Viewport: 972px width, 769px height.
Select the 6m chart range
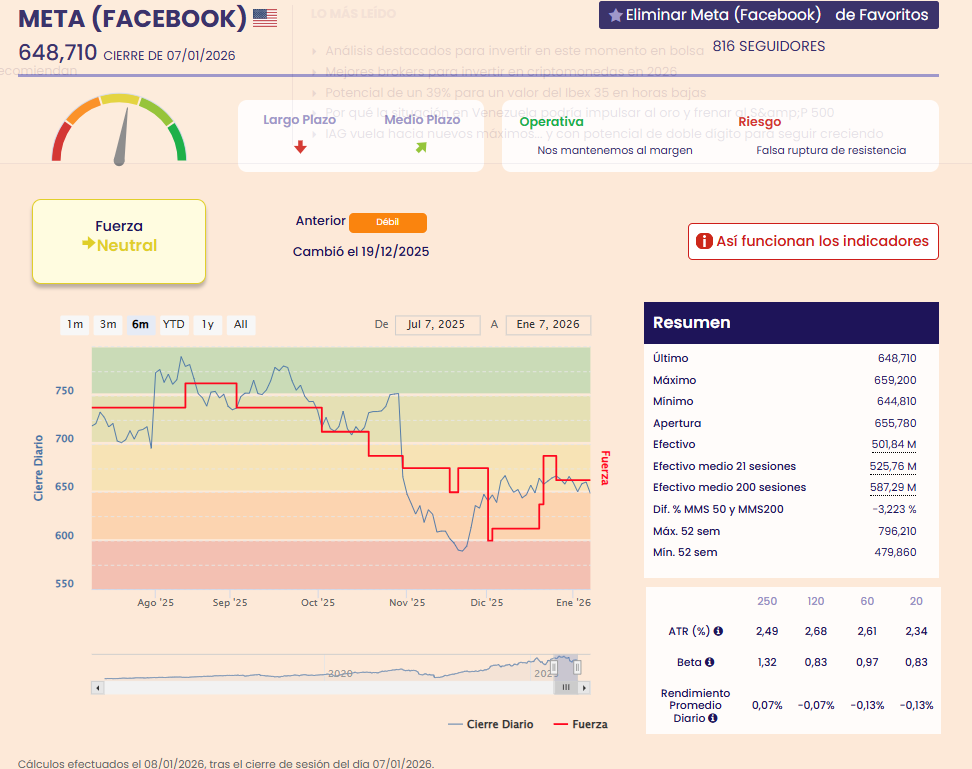(x=141, y=324)
